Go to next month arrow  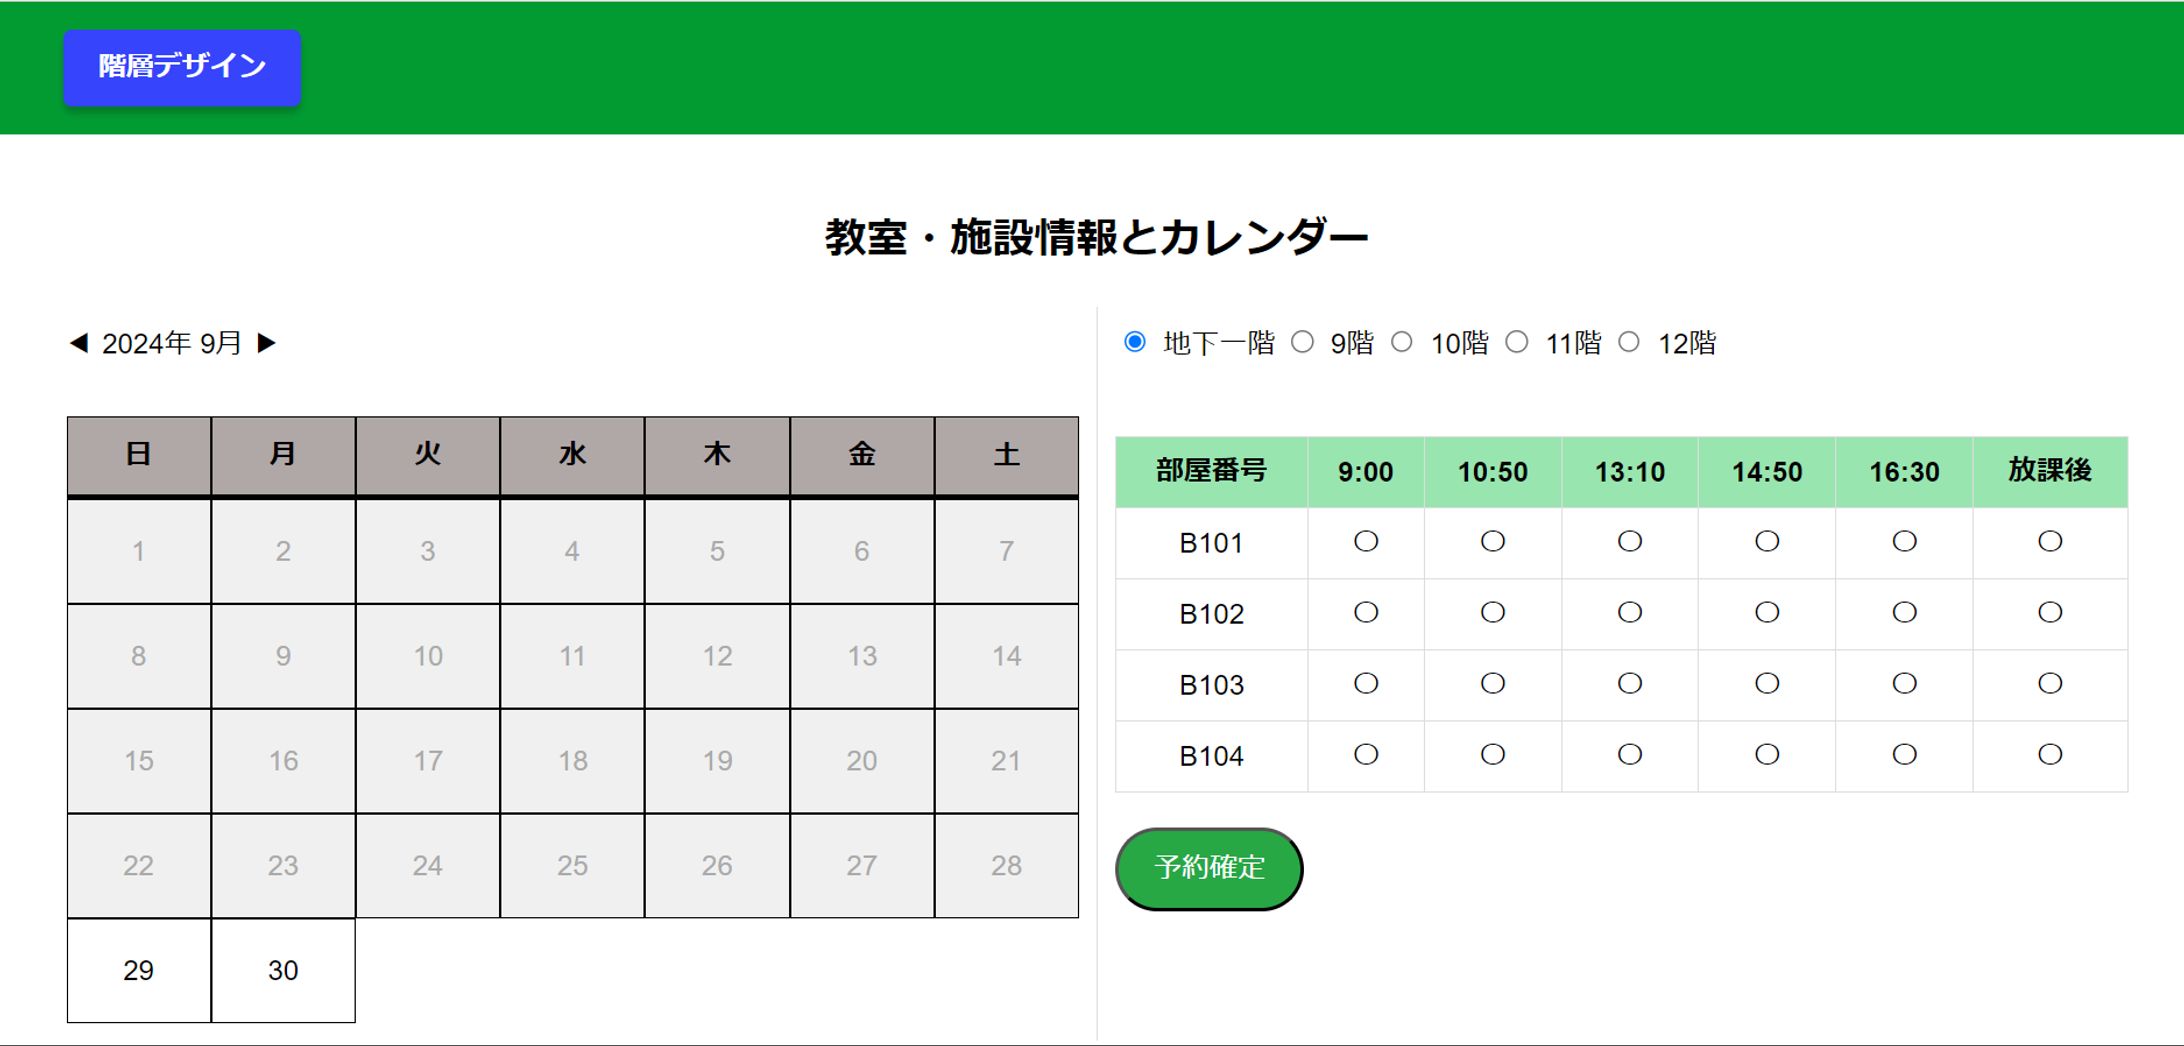click(266, 343)
